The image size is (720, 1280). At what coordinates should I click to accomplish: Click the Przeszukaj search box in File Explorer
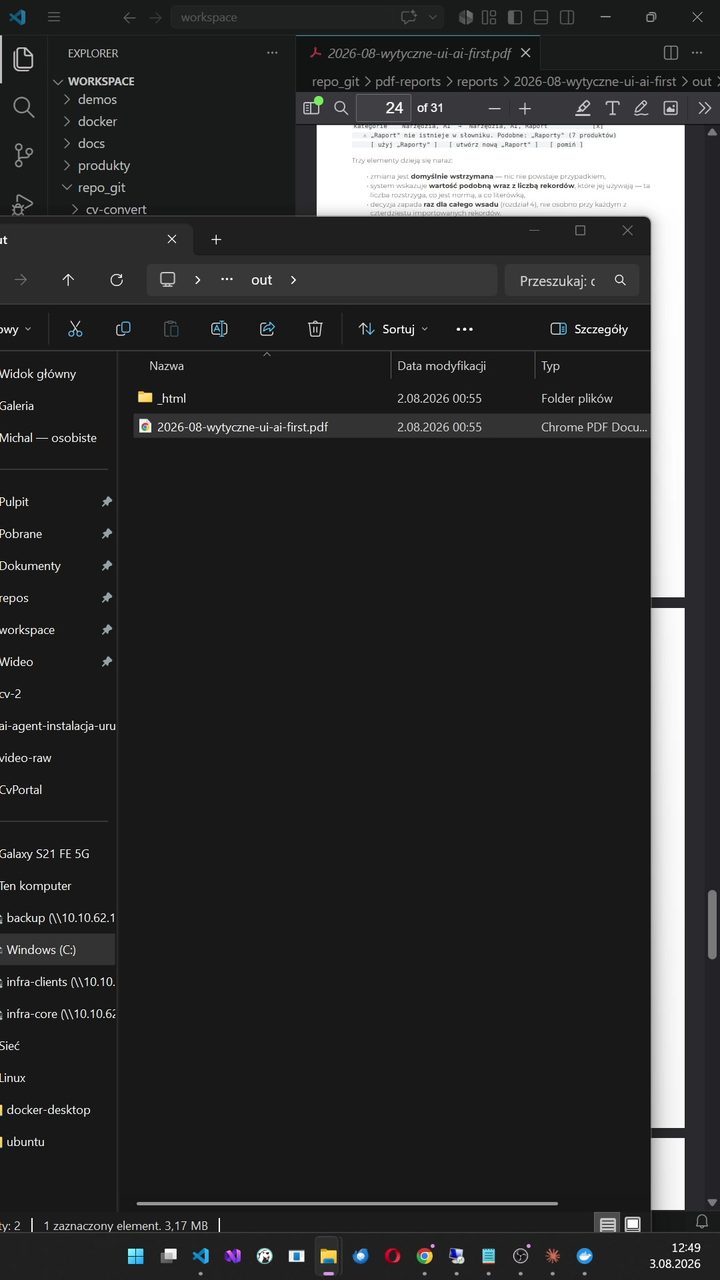570,280
